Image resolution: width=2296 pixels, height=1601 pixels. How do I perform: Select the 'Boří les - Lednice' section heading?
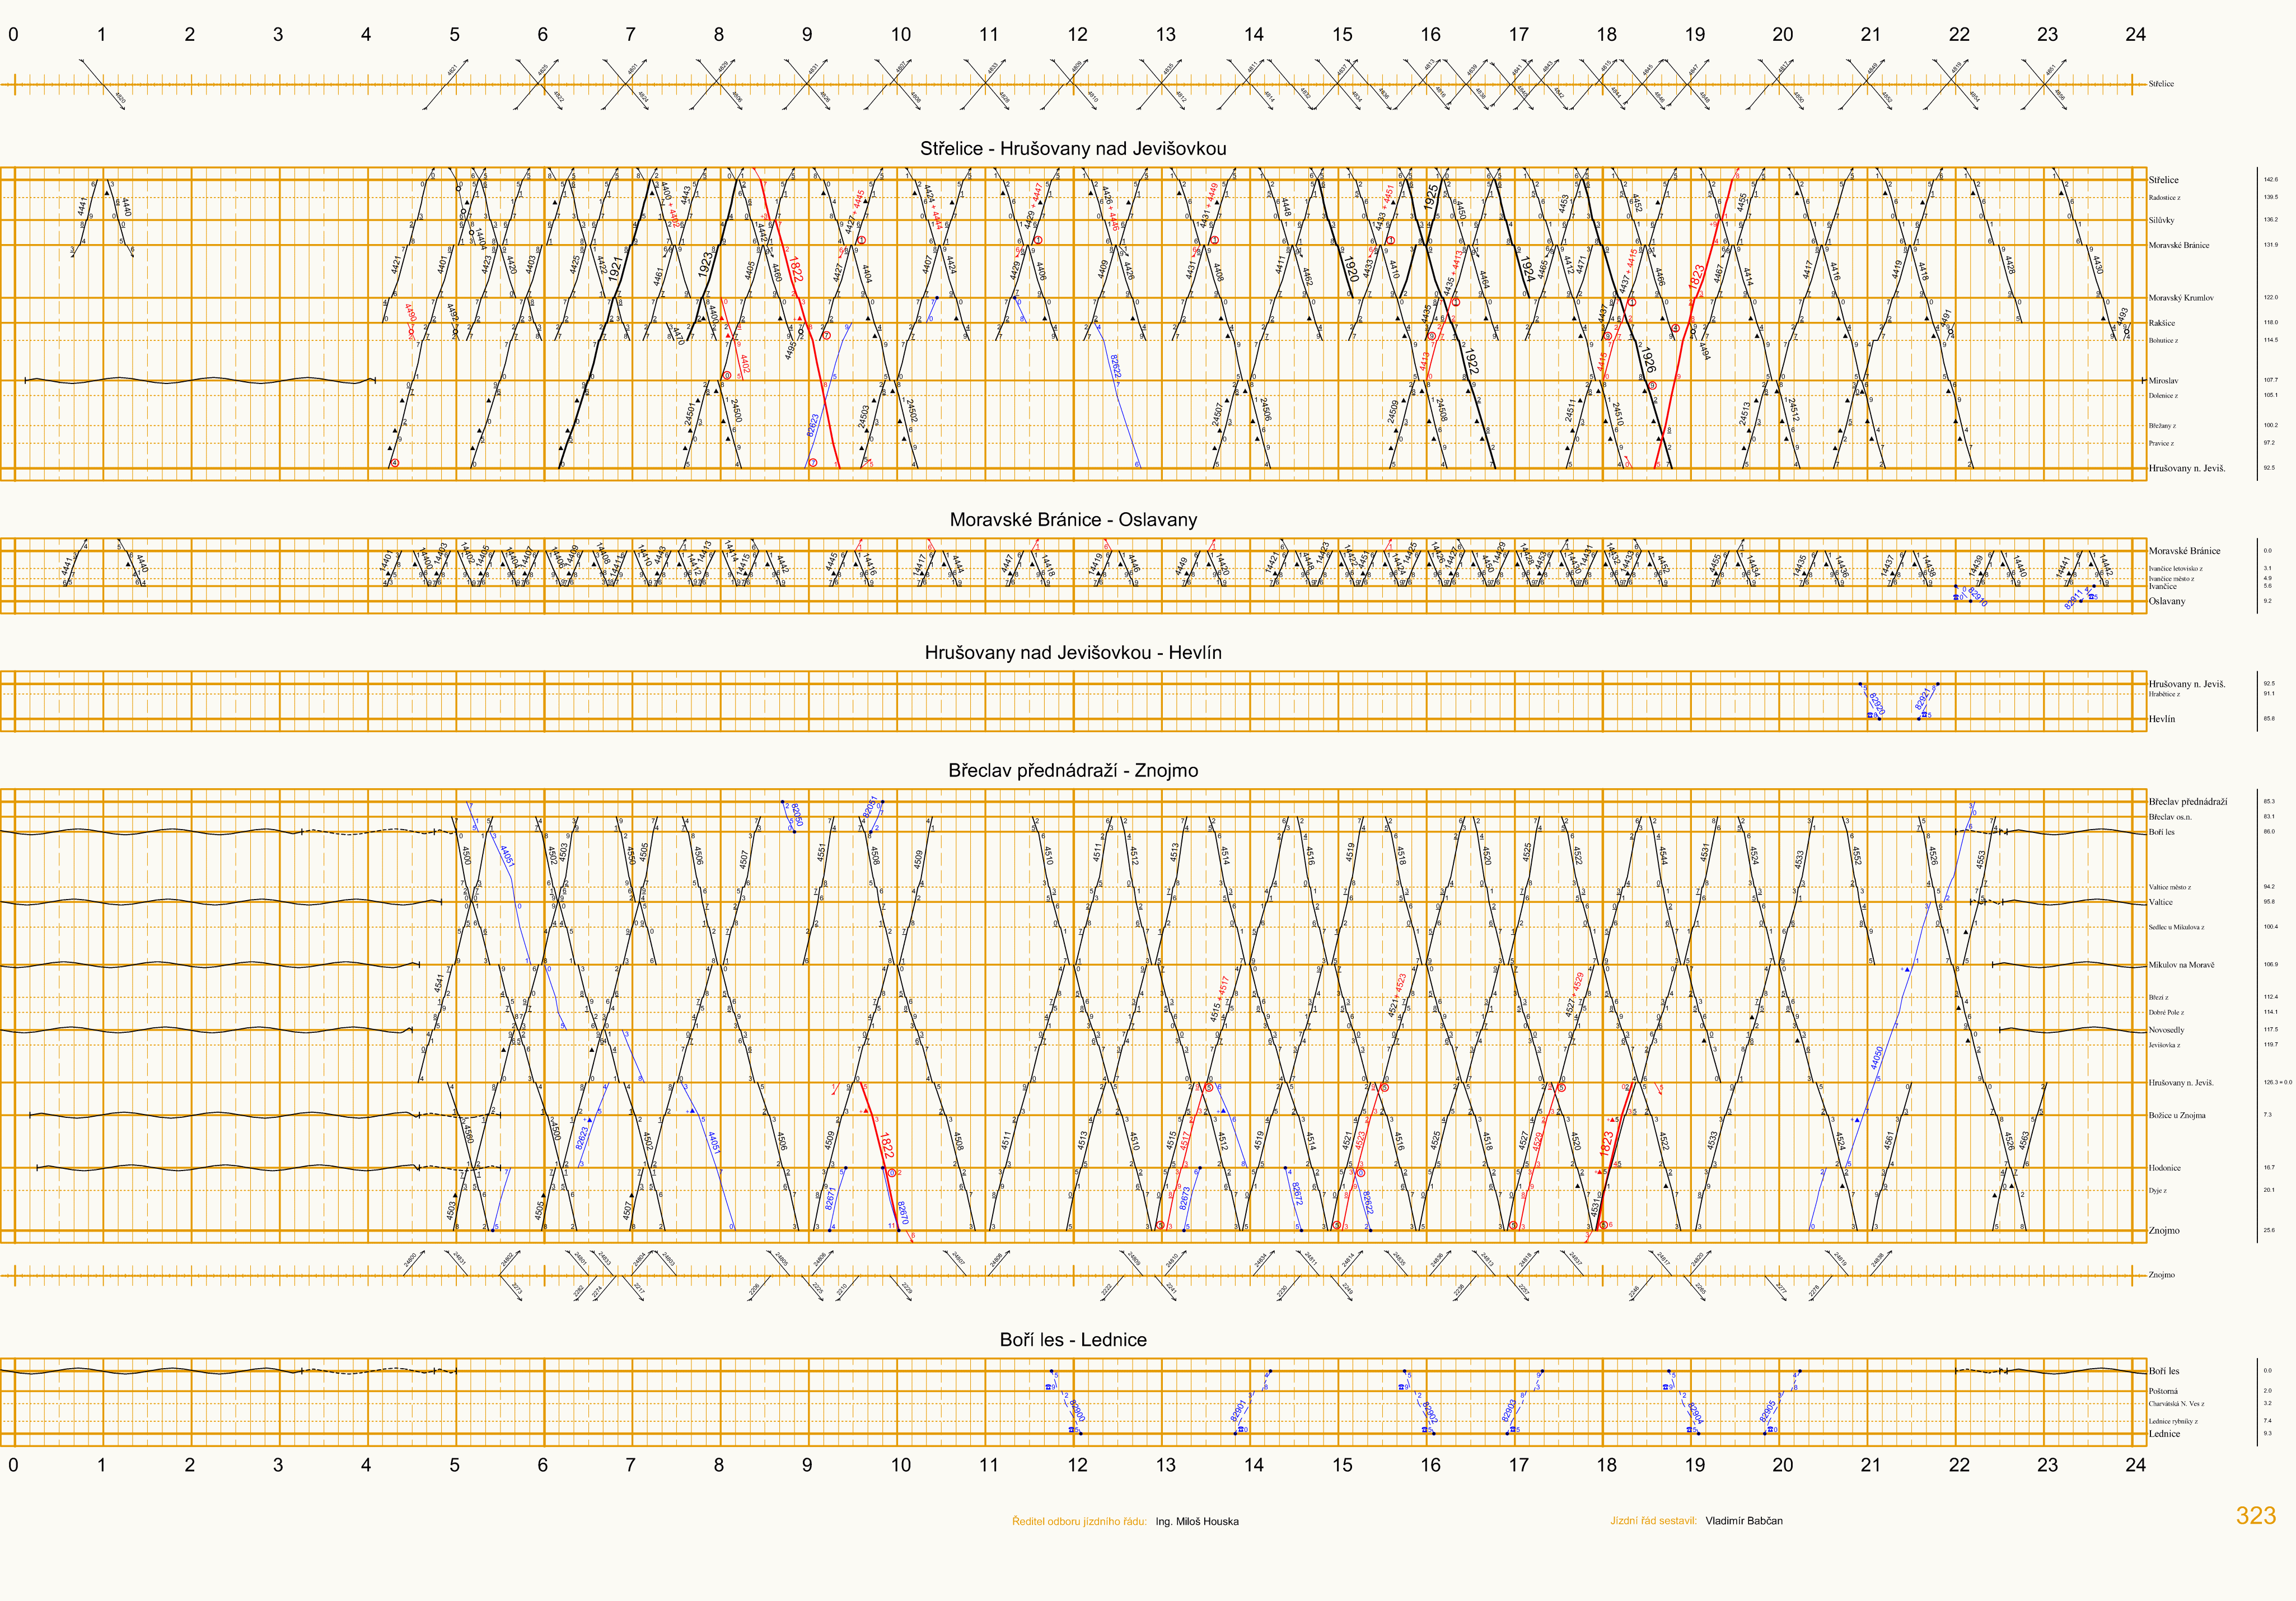point(1073,1339)
